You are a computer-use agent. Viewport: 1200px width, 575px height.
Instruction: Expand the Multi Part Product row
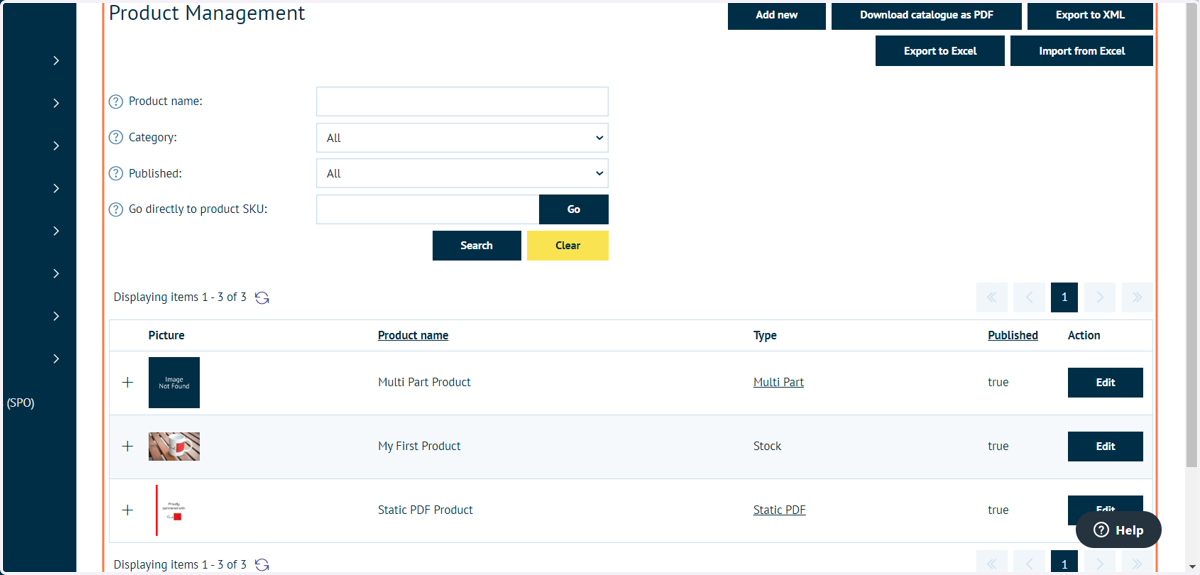pos(127,382)
